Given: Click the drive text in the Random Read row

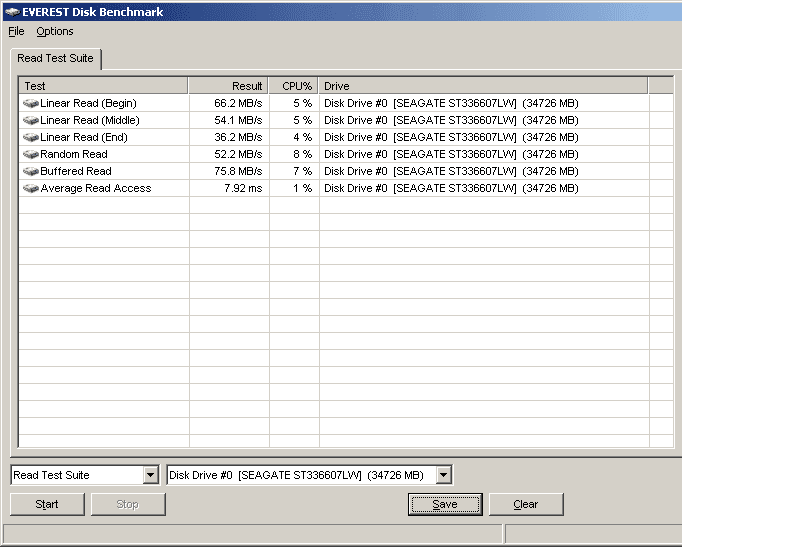Looking at the screenshot, I should pyautogui.click(x=451, y=154).
